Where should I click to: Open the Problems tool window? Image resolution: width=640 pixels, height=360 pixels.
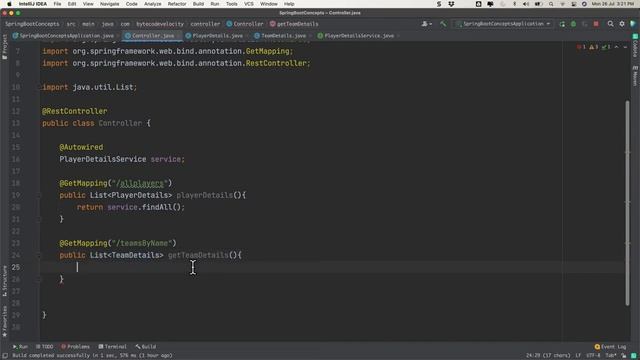coord(75,347)
